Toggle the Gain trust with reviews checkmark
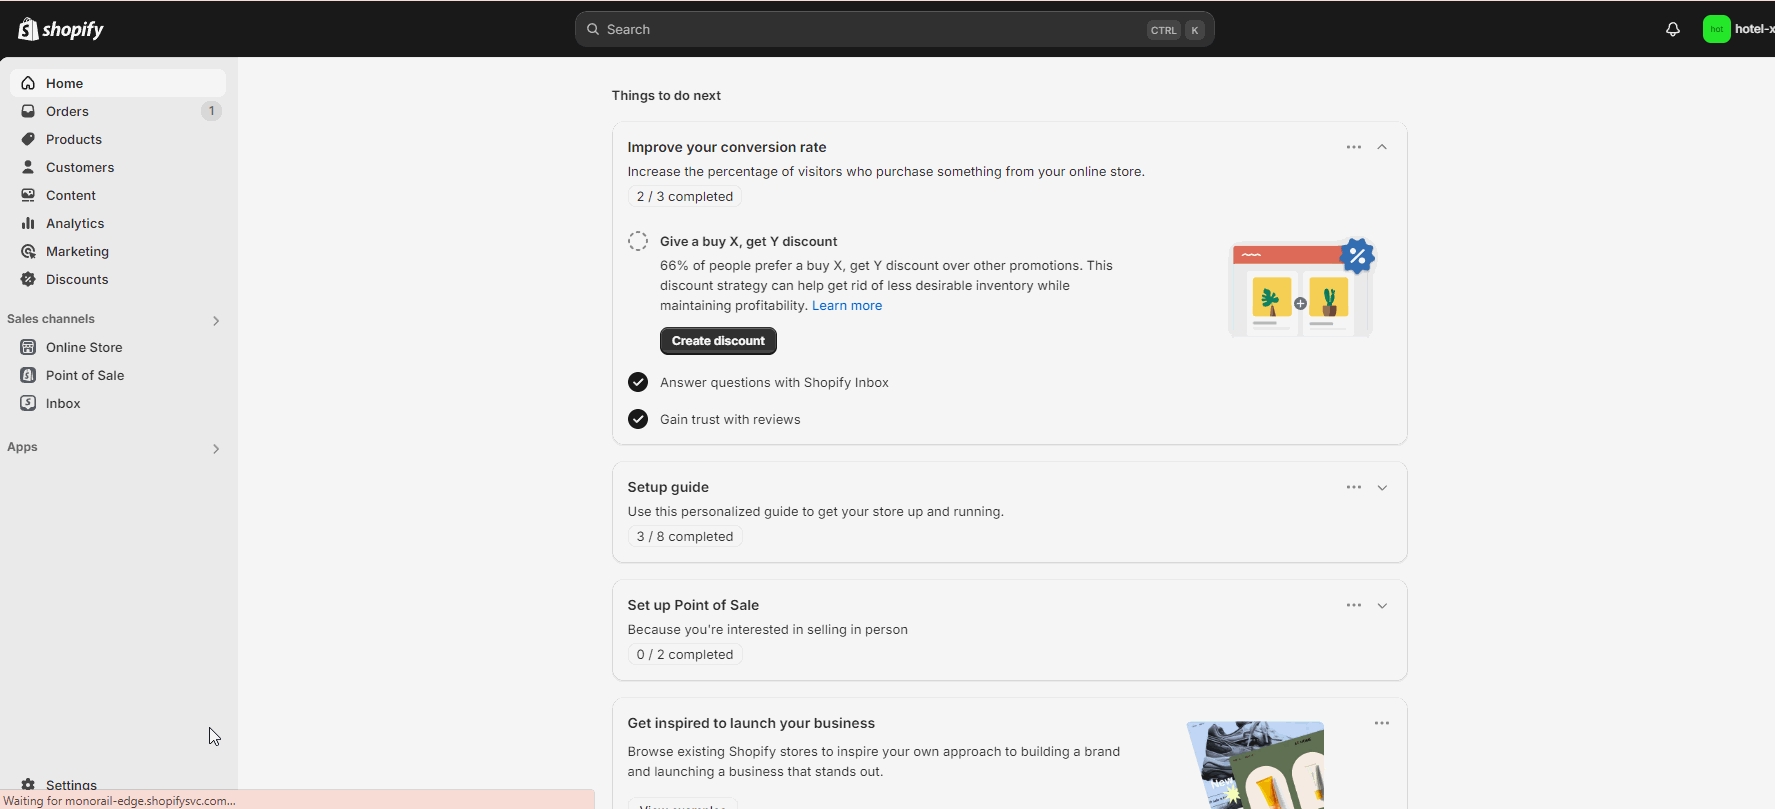 click(638, 419)
